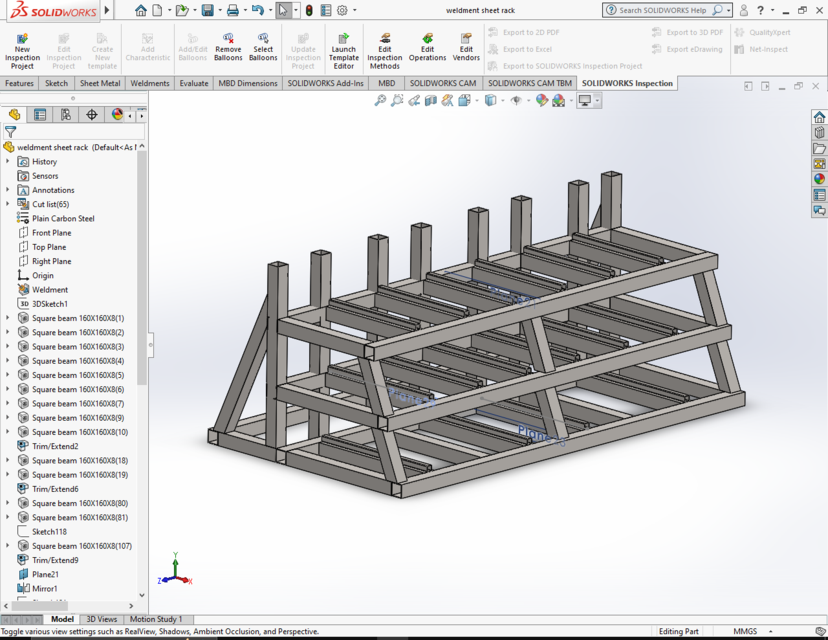The image size is (828, 640).
Task: Switch to the SOLIDWORKS CAM tab
Action: pos(443,83)
